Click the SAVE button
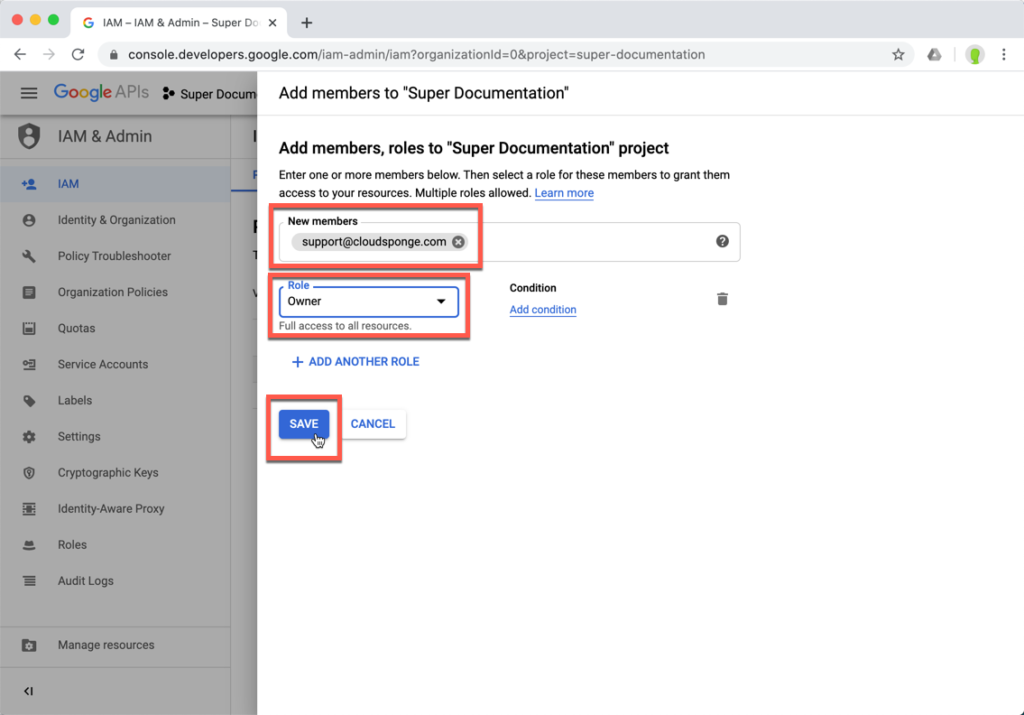 click(x=304, y=424)
